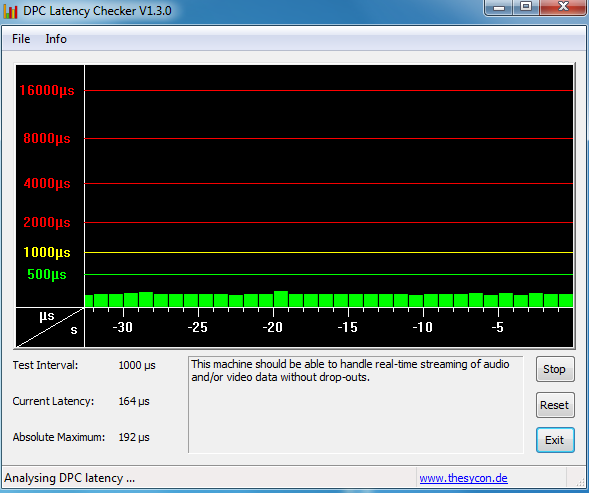Click the Current Latency value 164 µs
This screenshot has width=589, height=493.
point(134,401)
